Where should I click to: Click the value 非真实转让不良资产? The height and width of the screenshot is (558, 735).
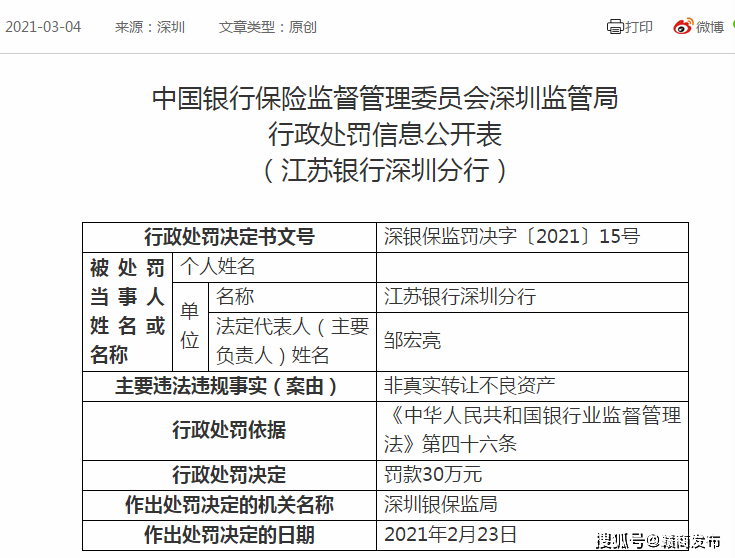(x=470, y=386)
